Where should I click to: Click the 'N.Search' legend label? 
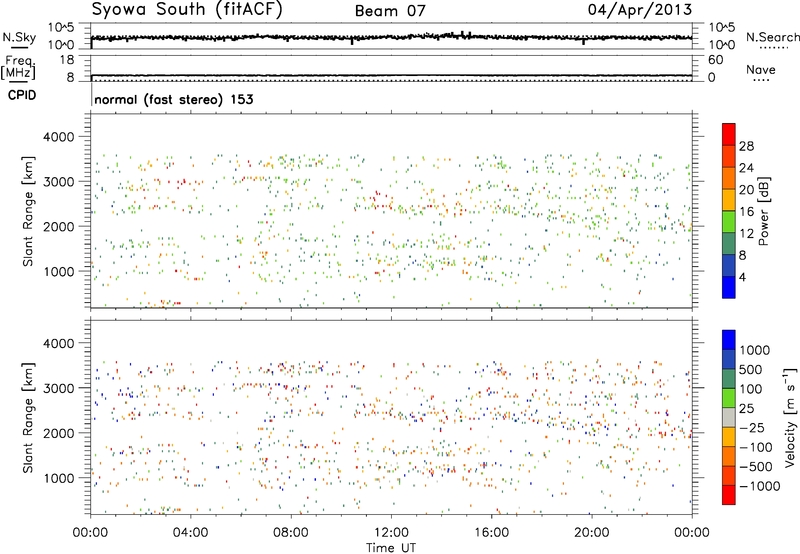pyautogui.click(x=773, y=37)
